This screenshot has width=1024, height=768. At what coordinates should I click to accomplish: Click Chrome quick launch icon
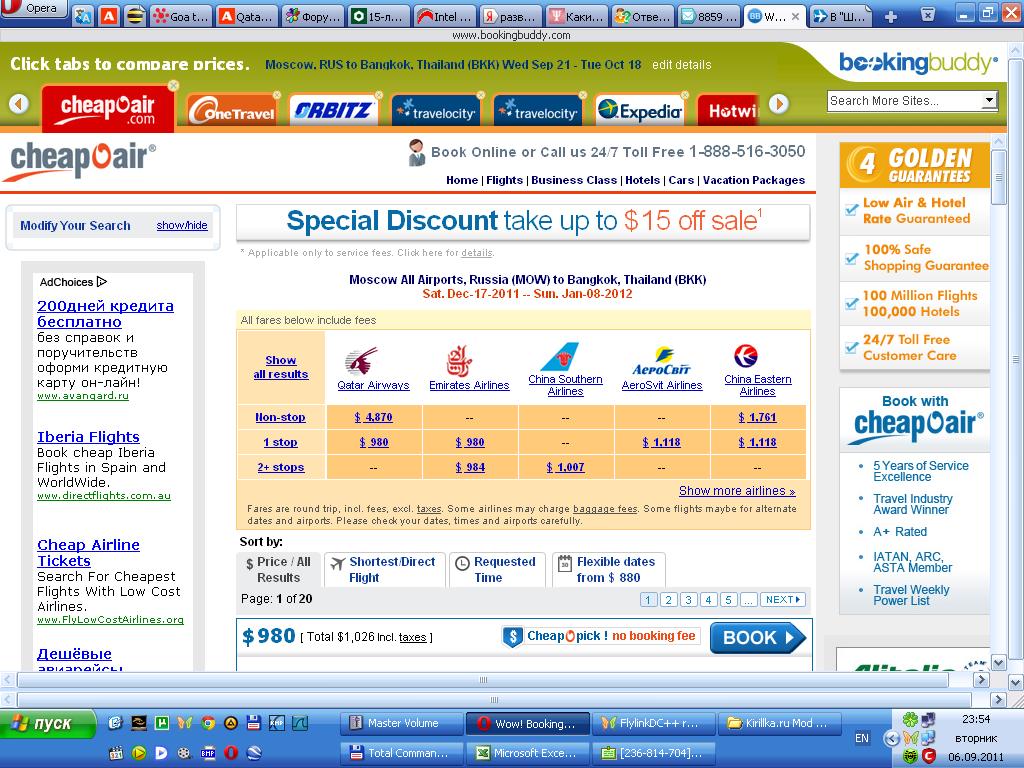click(208, 723)
